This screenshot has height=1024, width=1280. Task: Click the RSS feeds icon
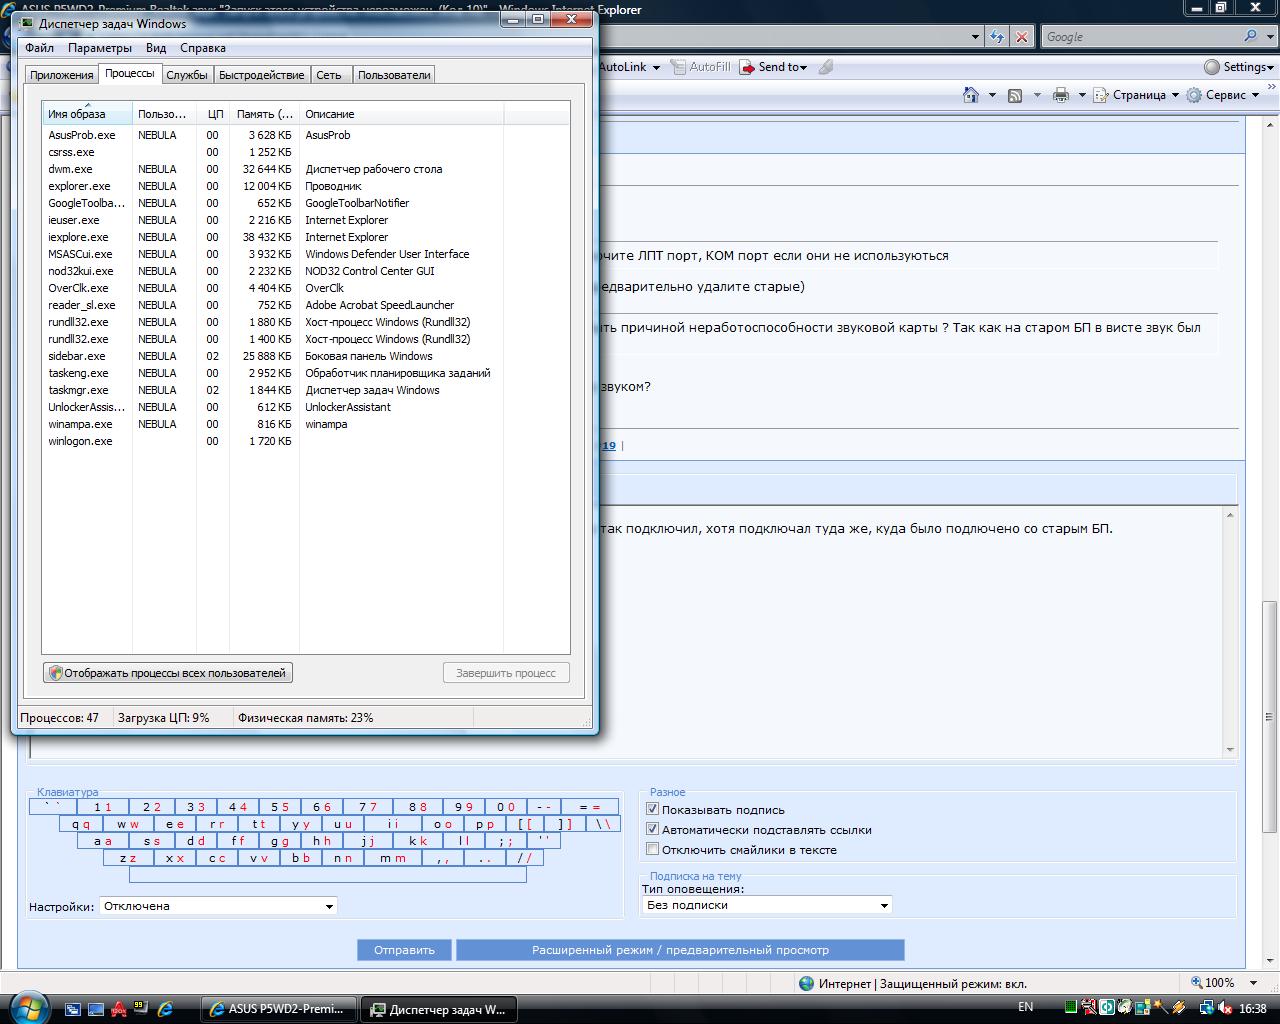(1014, 95)
